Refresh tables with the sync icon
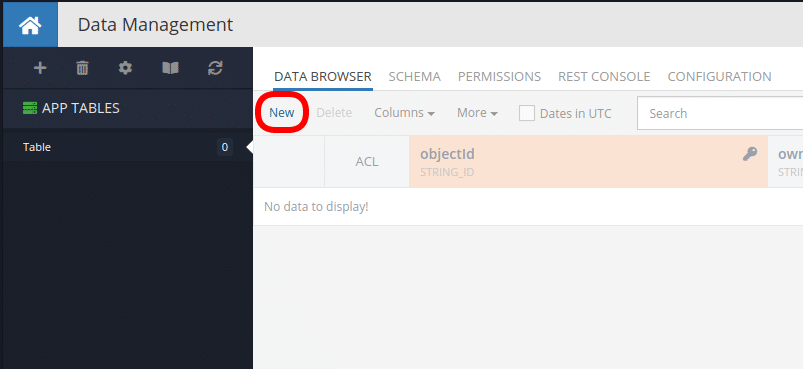This screenshot has width=803, height=369. (x=216, y=68)
